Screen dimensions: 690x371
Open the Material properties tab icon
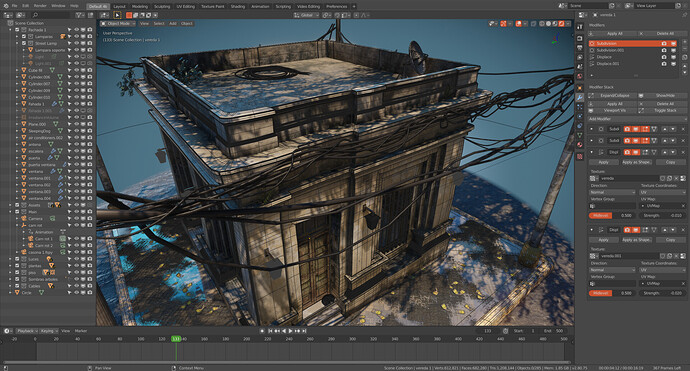click(x=580, y=144)
